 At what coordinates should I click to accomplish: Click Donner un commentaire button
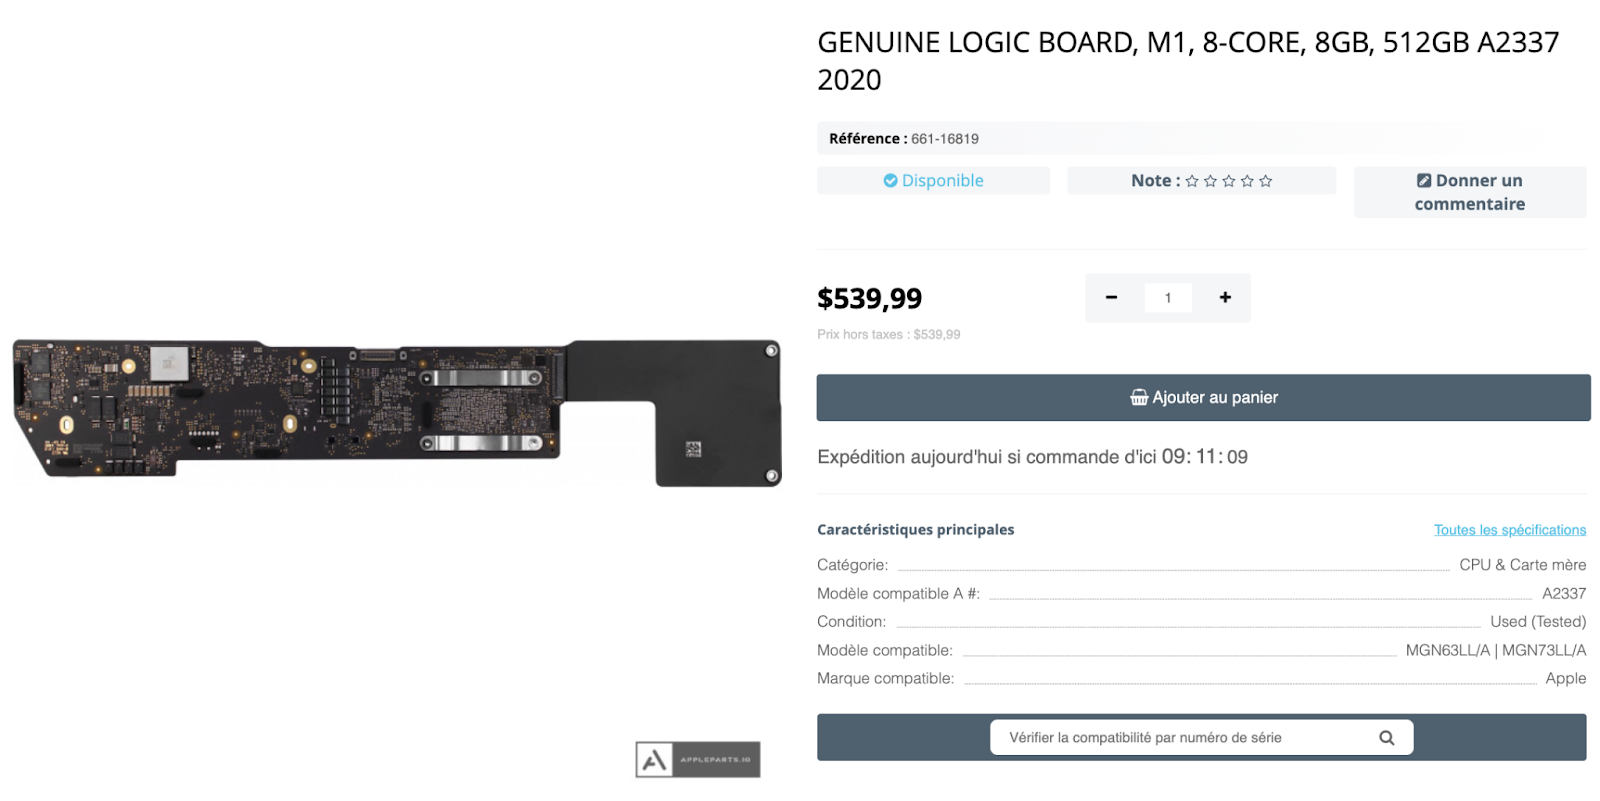click(x=1469, y=192)
